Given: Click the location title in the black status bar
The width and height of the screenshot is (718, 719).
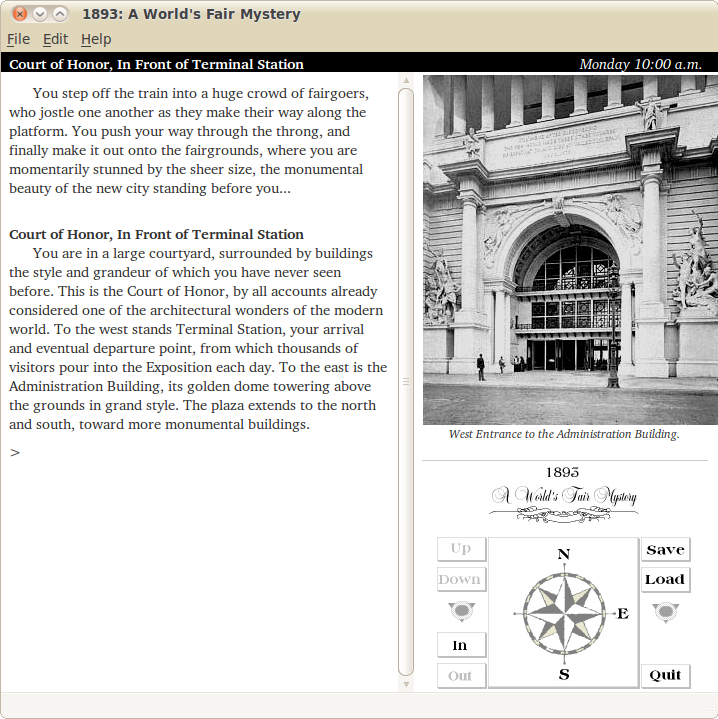Looking at the screenshot, I should 156,64.
